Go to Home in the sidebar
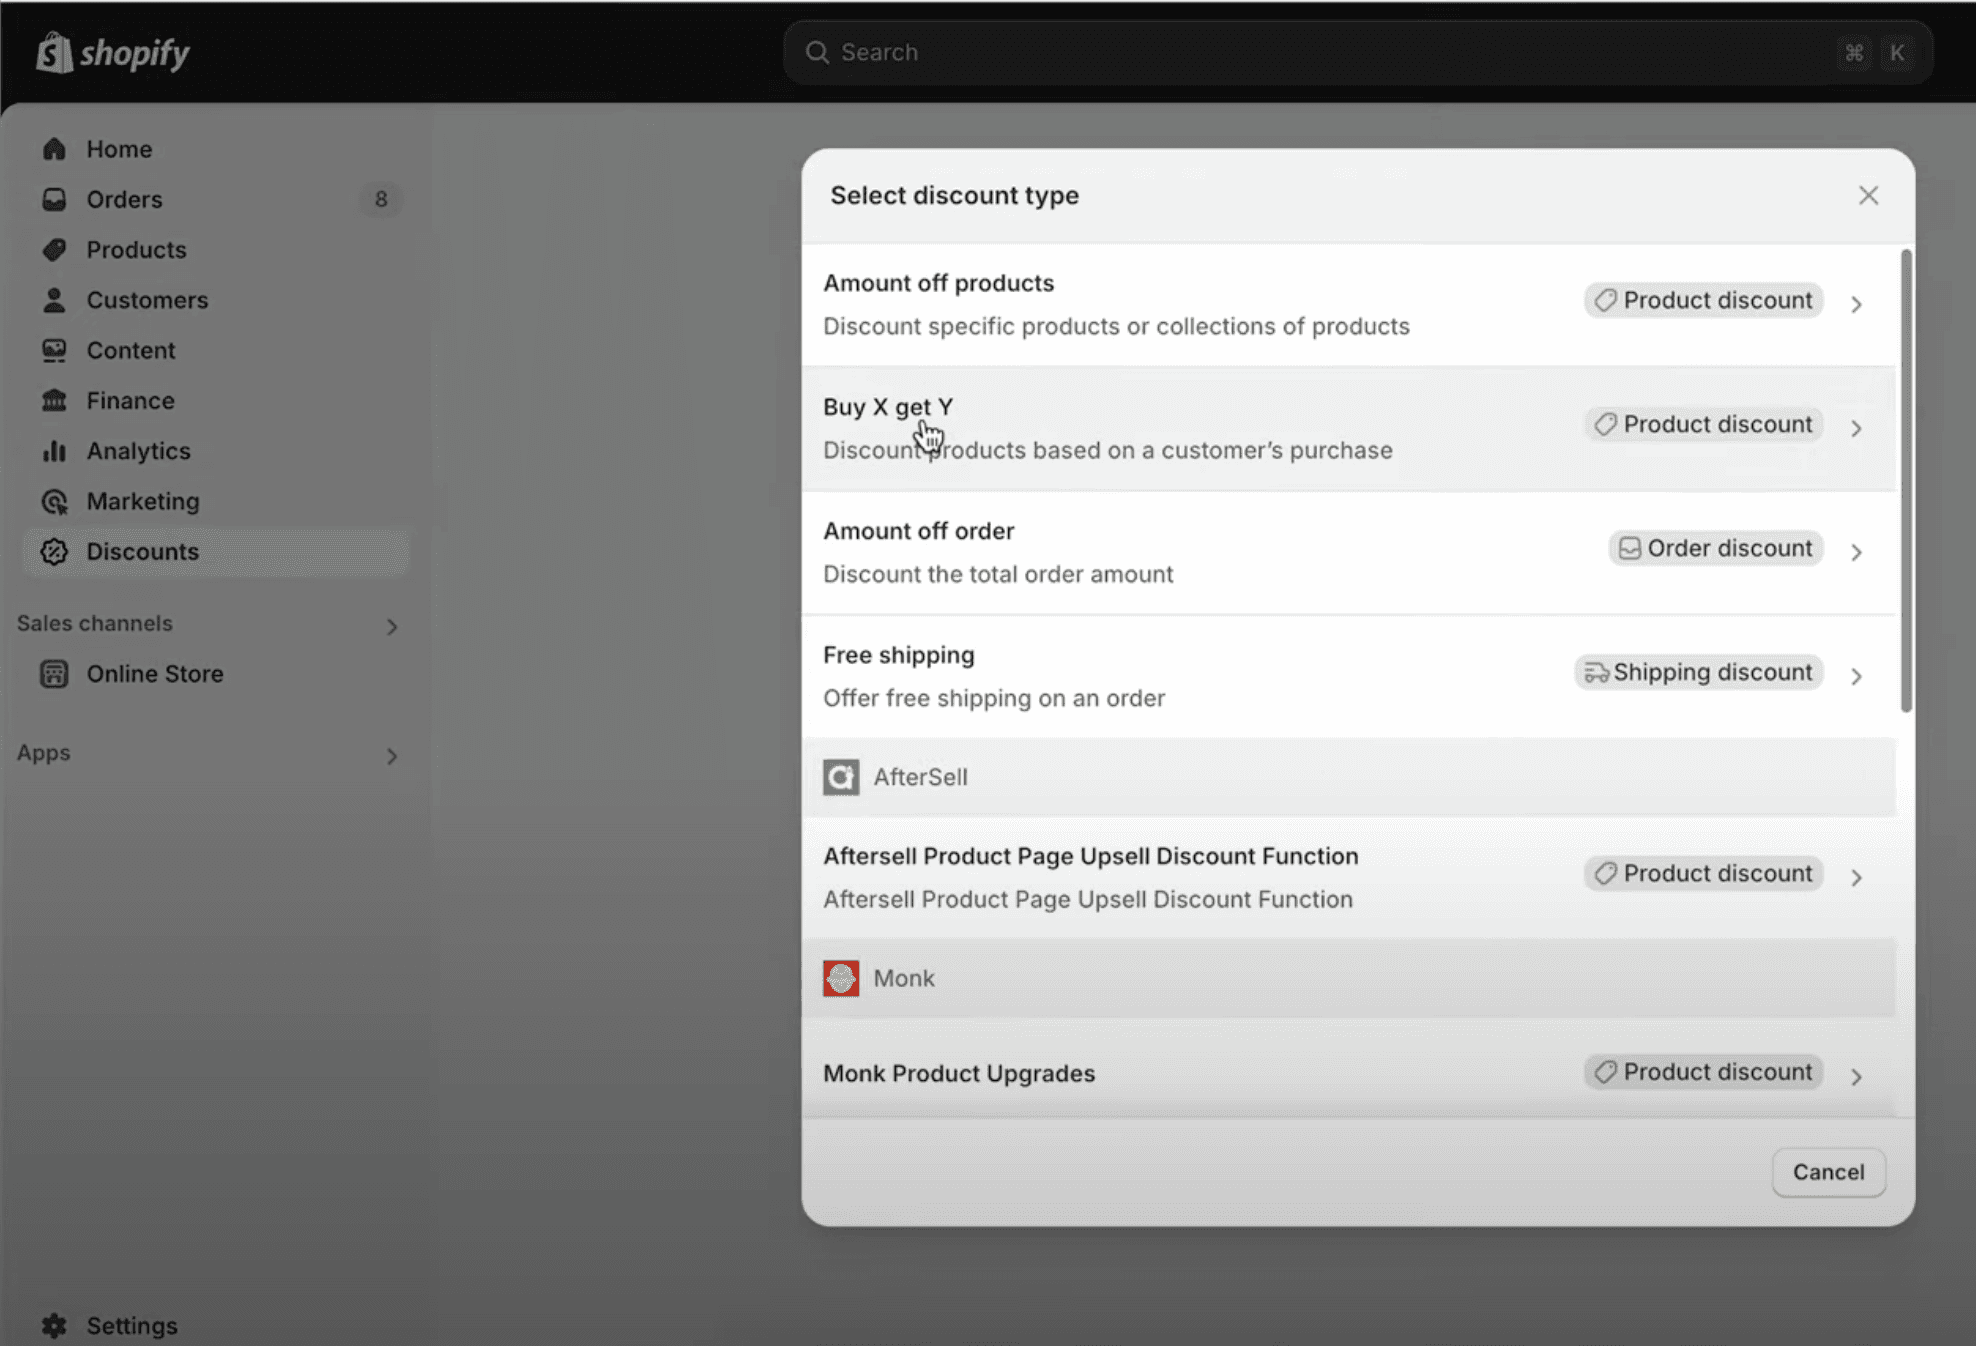This screenshot has width=1976, height=1346. 216,149
